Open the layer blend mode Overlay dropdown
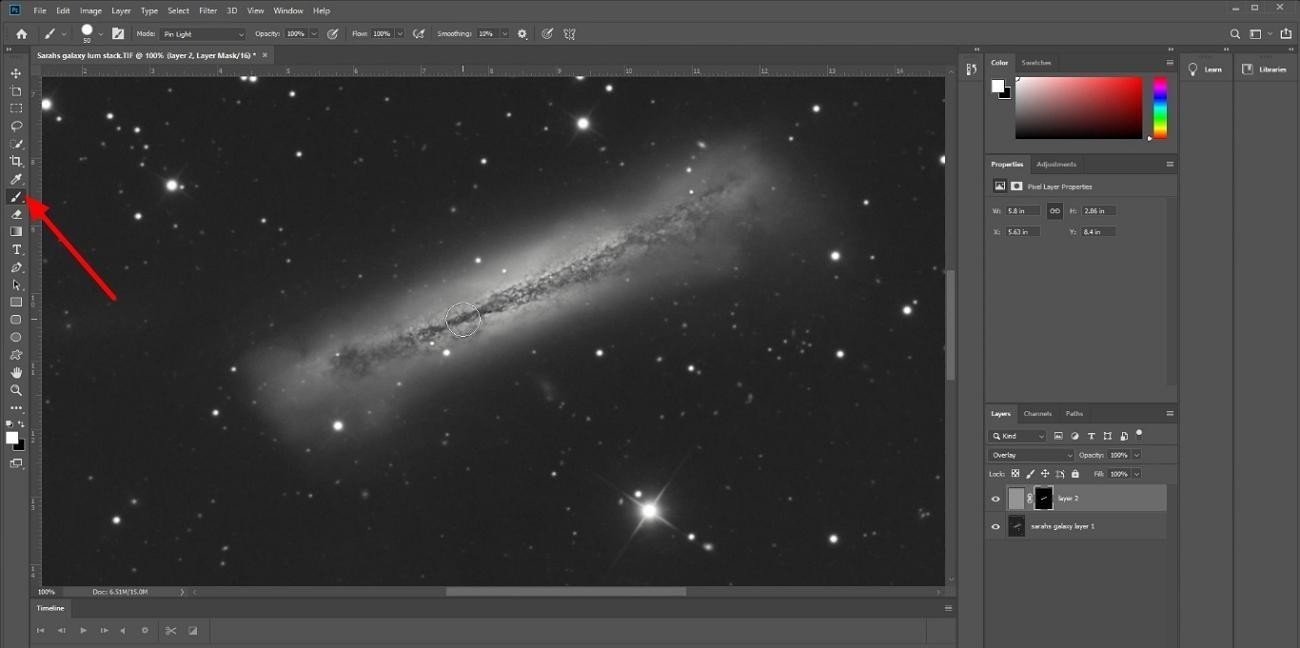 1031,455
